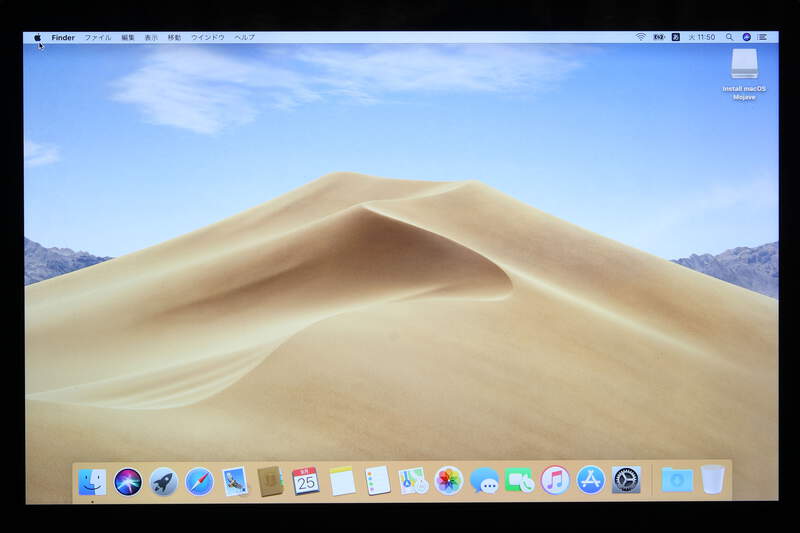
Task: Open the App Store in Dock
Action: [x=591, y=480]
